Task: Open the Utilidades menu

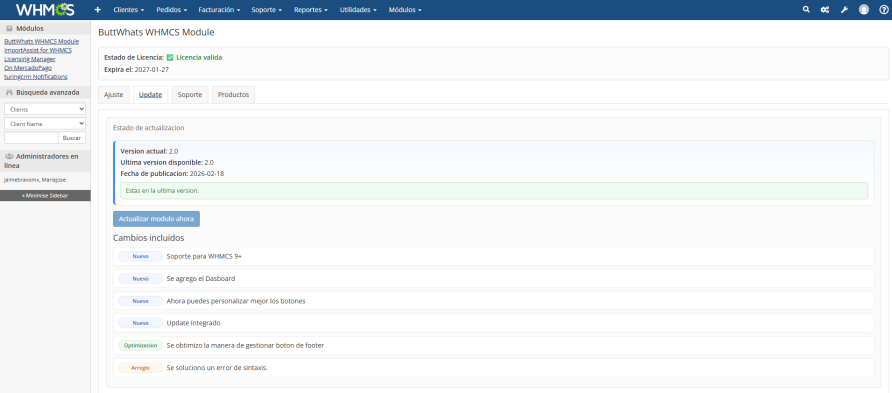Action: (358, 10)
